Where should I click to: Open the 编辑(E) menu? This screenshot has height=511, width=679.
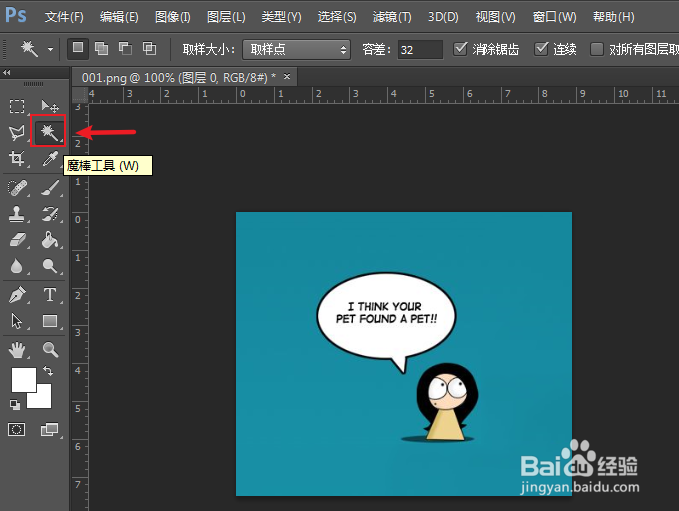pyautogui.click(x=119, y=17)
